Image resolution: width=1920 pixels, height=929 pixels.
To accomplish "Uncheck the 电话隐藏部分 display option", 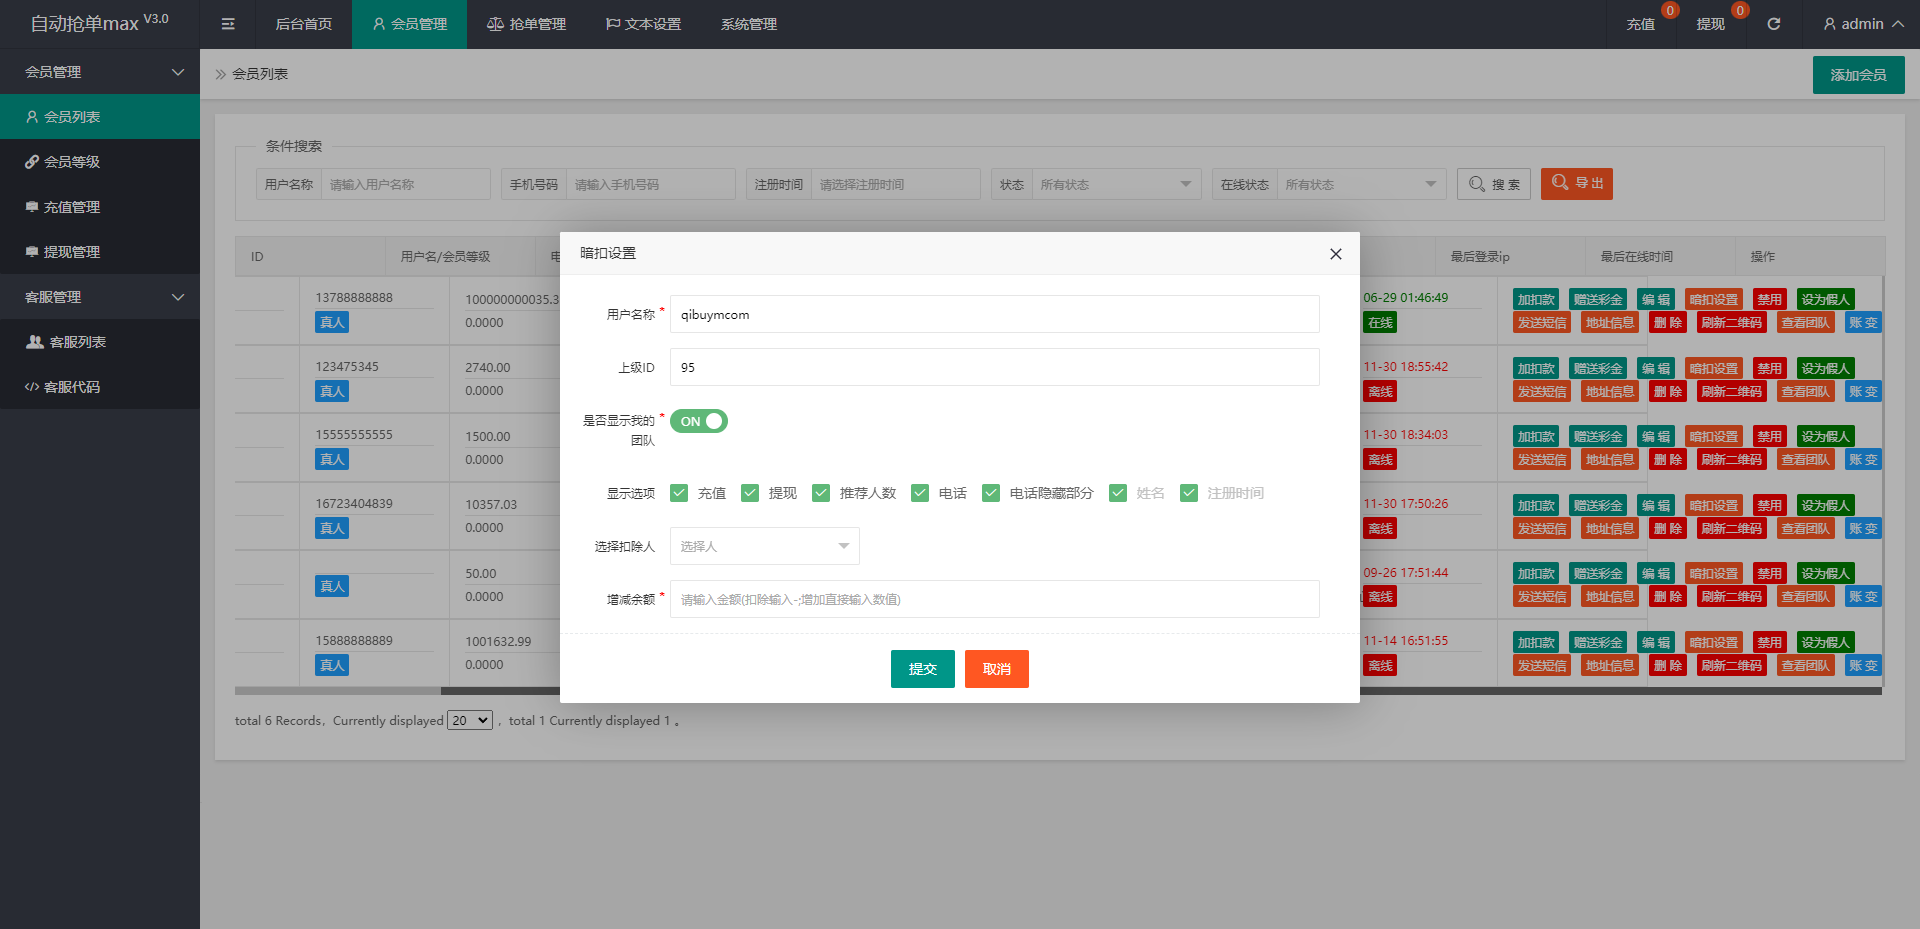I will [991, 493].
